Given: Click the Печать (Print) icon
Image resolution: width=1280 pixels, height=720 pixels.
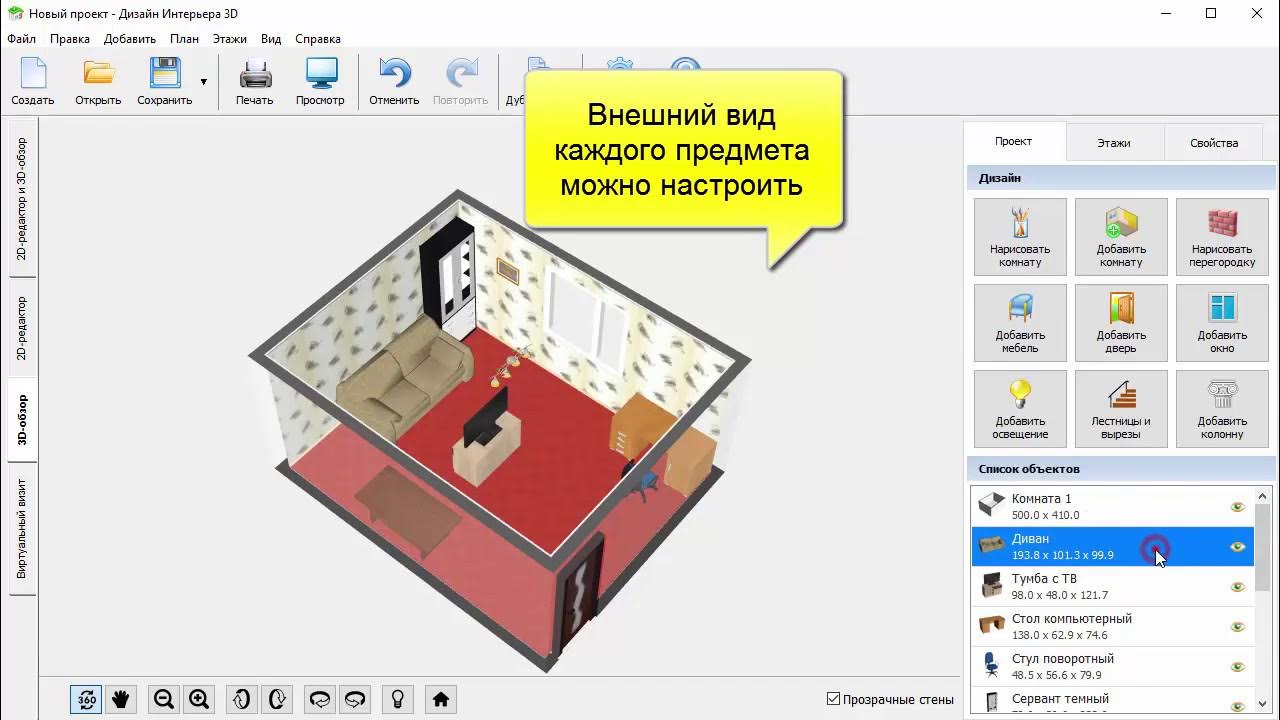Looking at the screenshot, I should coord(255,82).
